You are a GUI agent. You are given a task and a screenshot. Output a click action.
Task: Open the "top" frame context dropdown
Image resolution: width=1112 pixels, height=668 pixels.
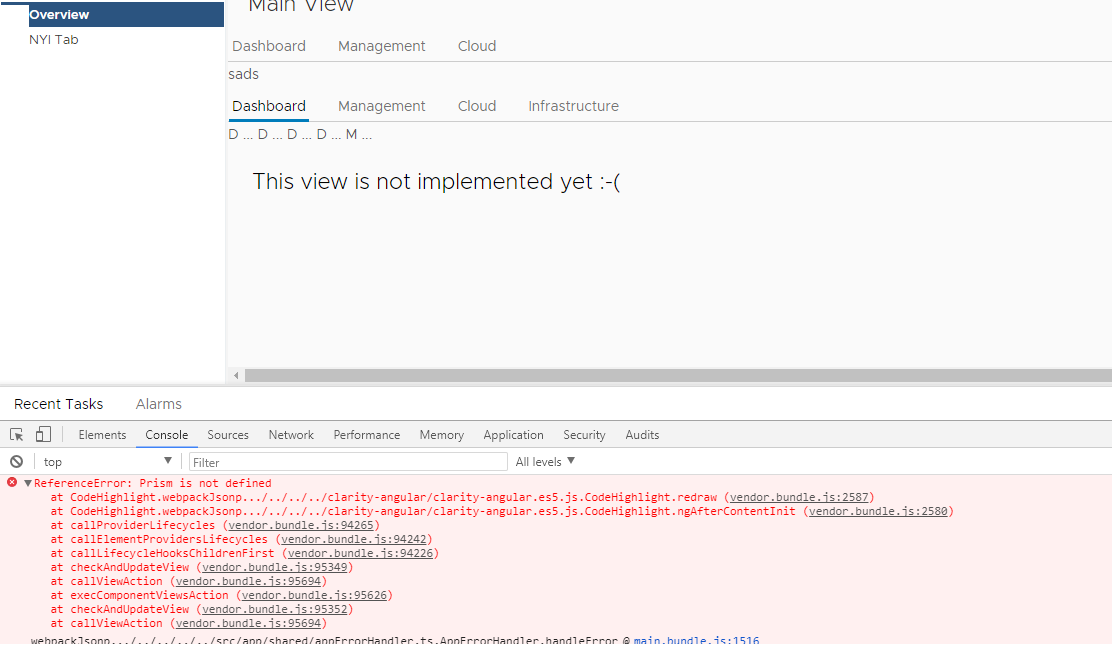click(x=107, y=461)
